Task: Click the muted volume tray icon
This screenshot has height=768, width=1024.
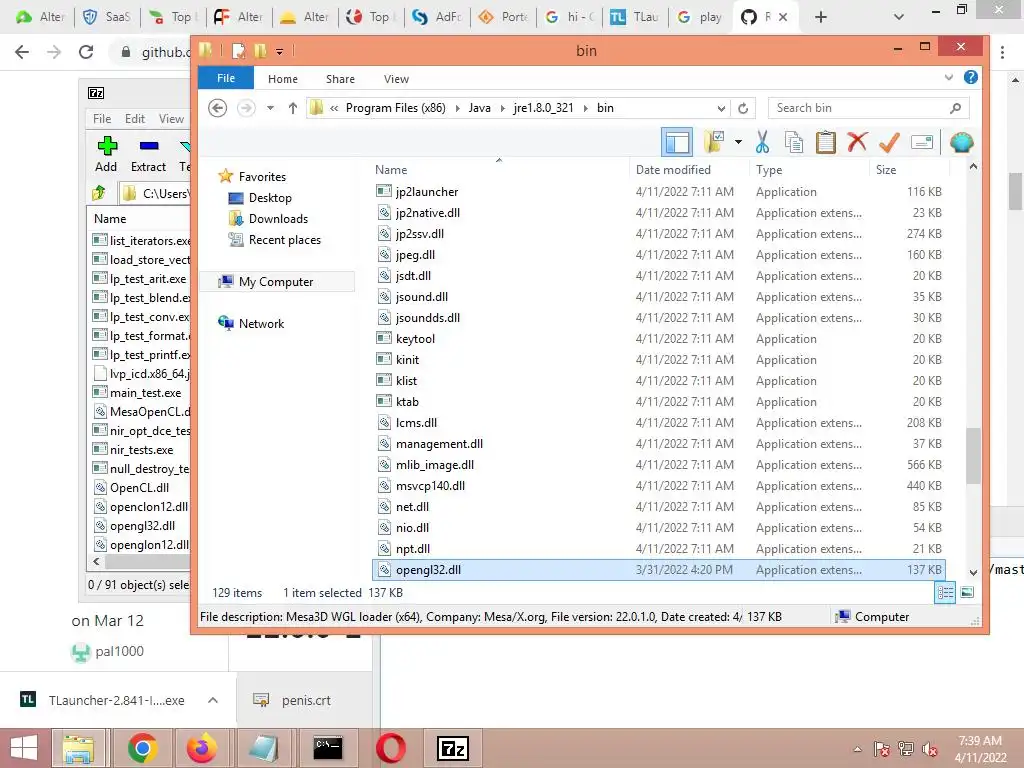Action: point(930,749)
